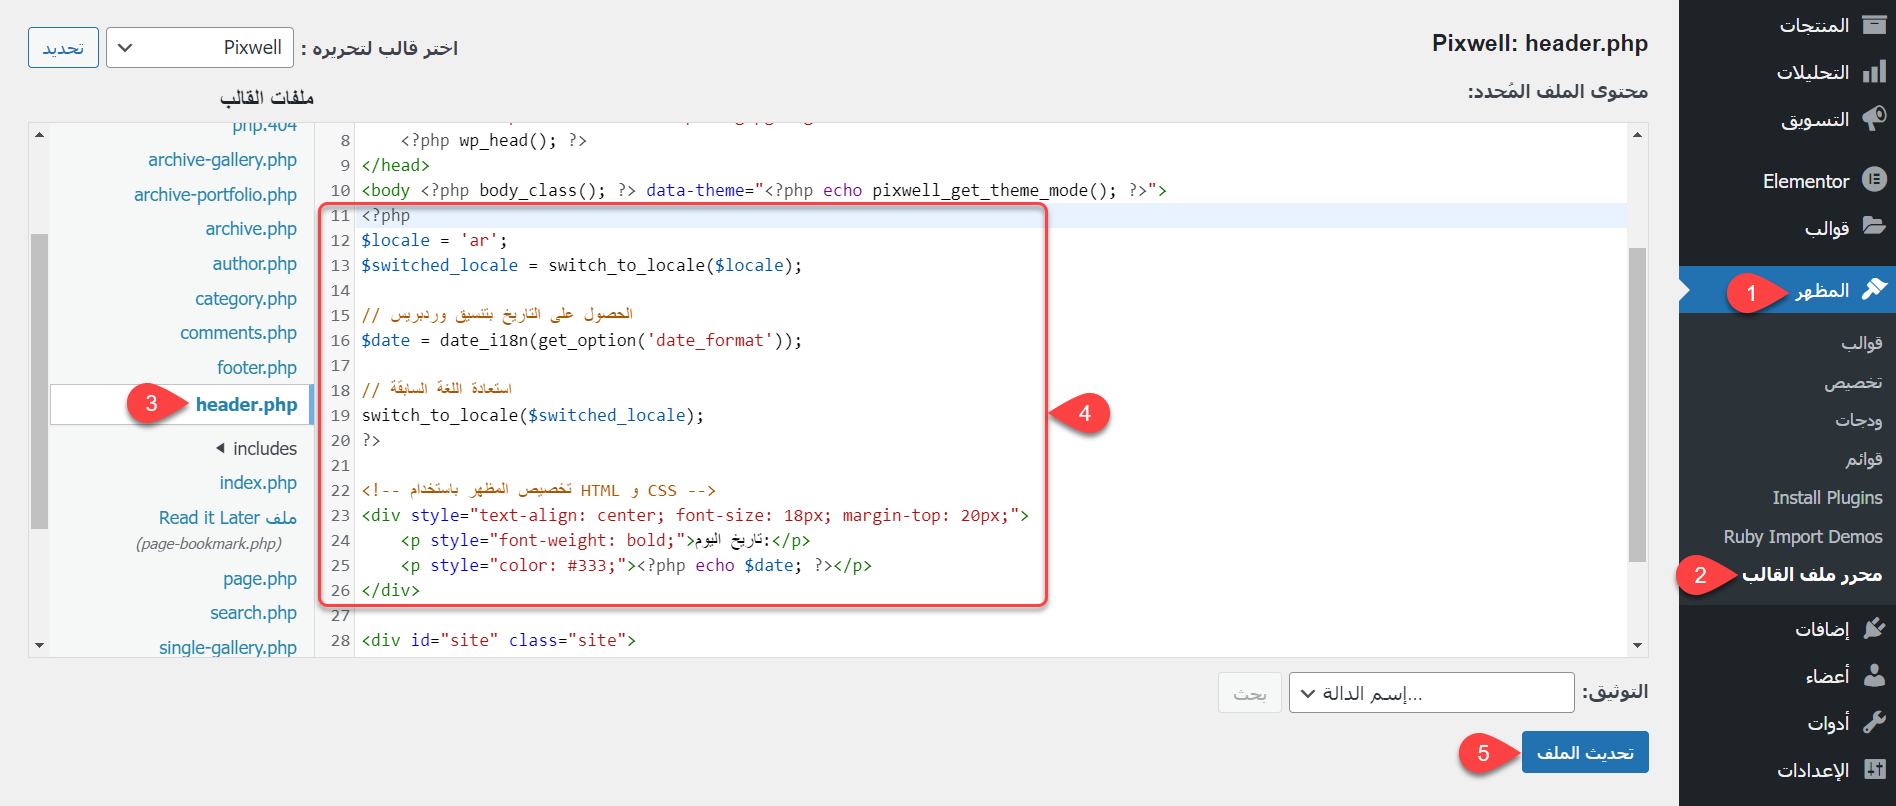Click the Marketing megaphone icon

1874,119
